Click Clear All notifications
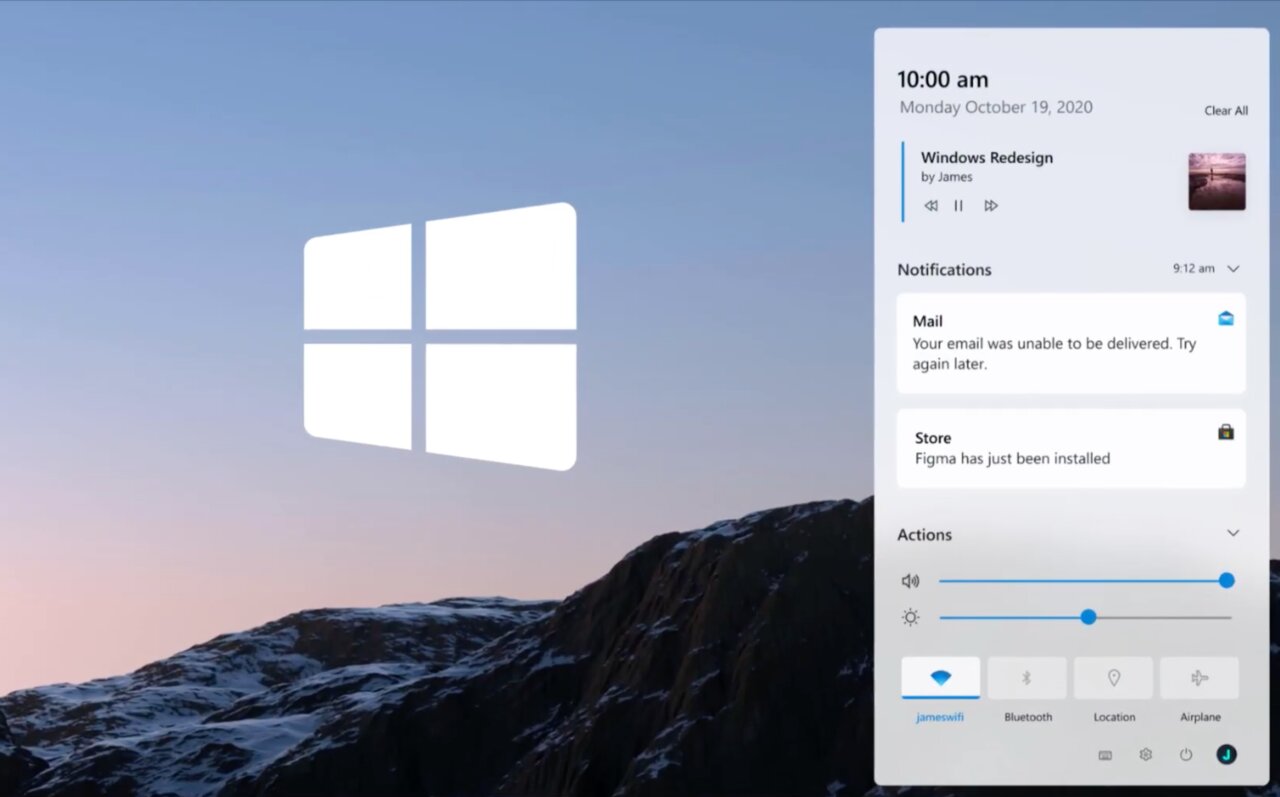Image resolution: width=1280 pixels, height=797 pixels. coord(1226,111)
